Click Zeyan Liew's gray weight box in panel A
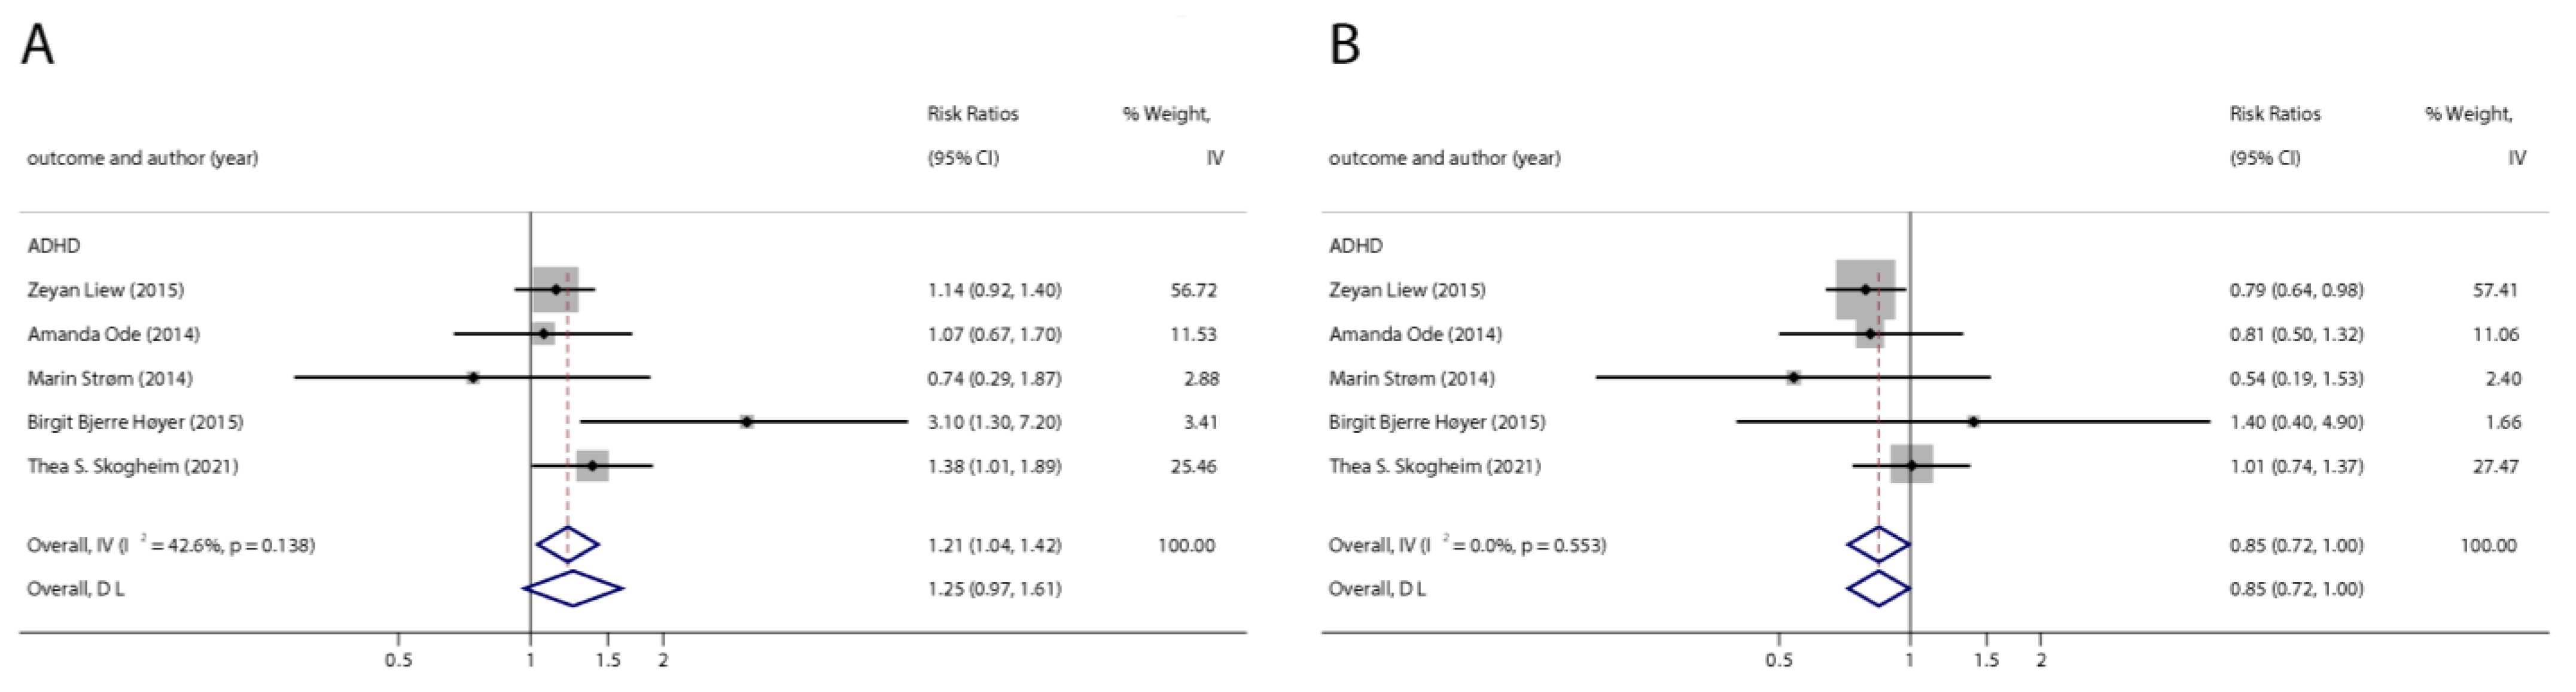The width and height of the screenshot is (2576, 692). (556, 290)
